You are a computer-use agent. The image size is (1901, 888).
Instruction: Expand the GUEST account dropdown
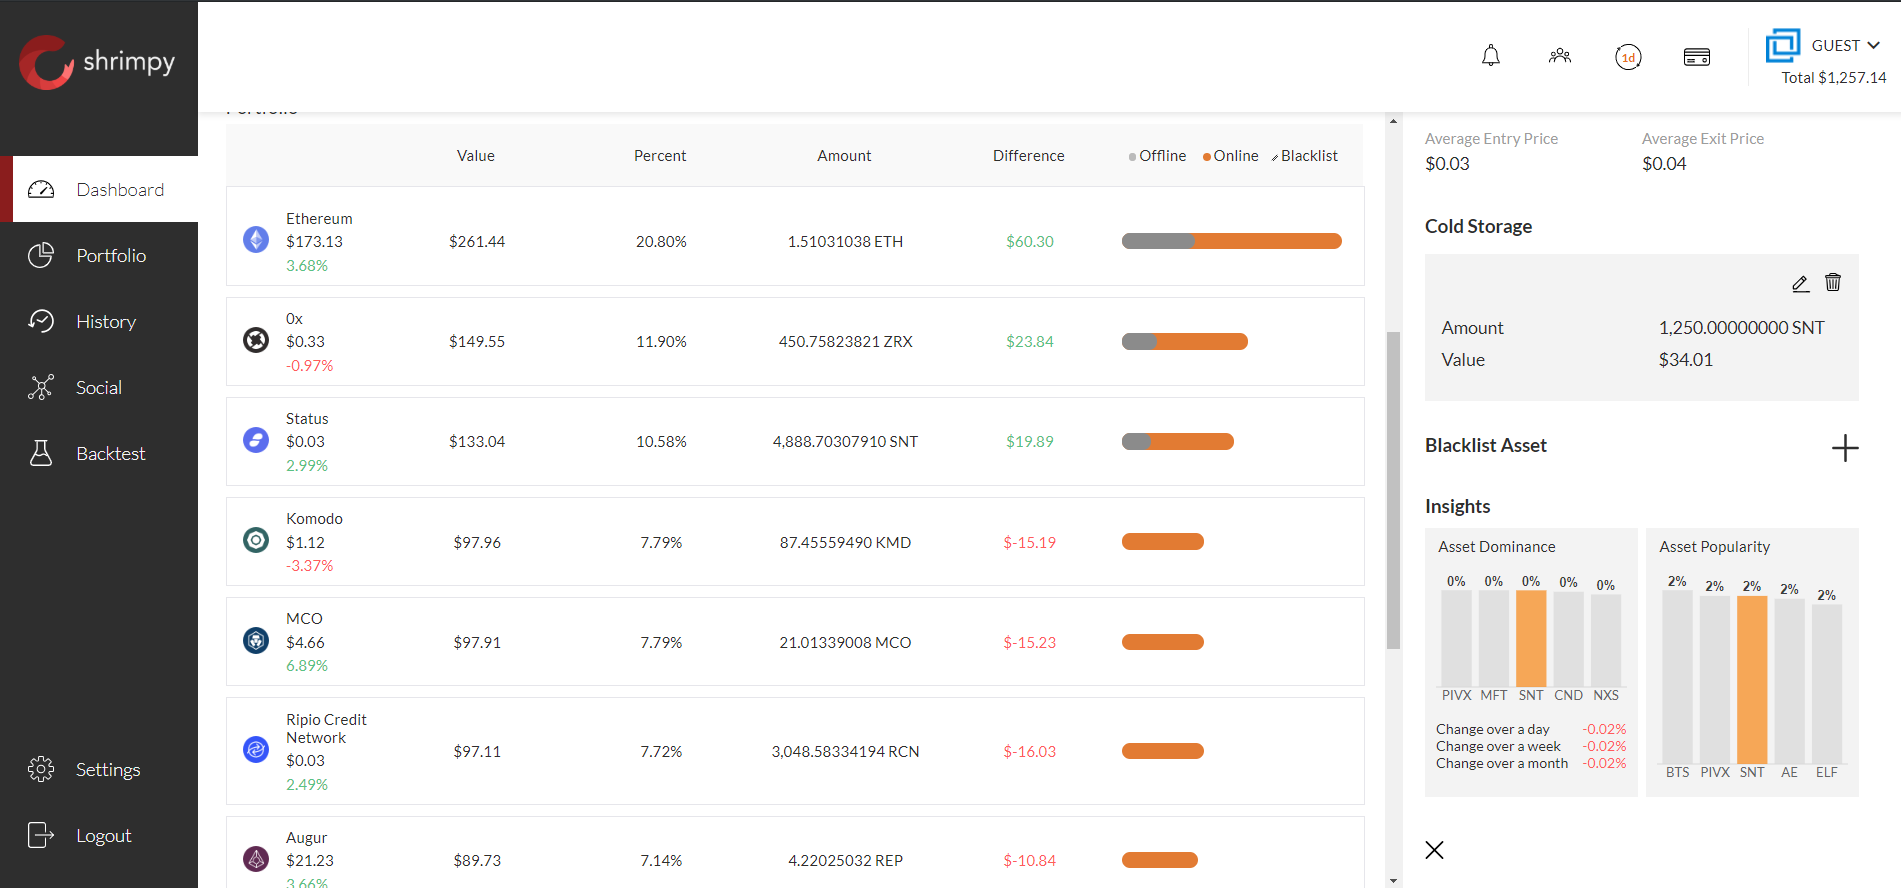coord(1846,46)
